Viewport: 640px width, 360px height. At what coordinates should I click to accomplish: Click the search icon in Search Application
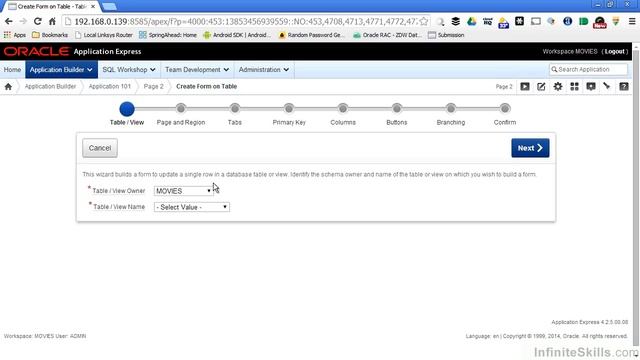554,69
